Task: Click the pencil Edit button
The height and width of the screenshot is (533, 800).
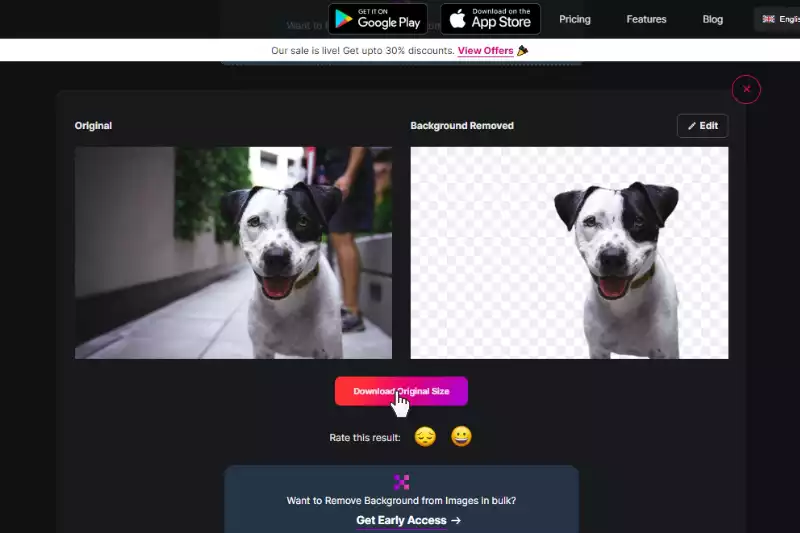Action: pos(703,126)
